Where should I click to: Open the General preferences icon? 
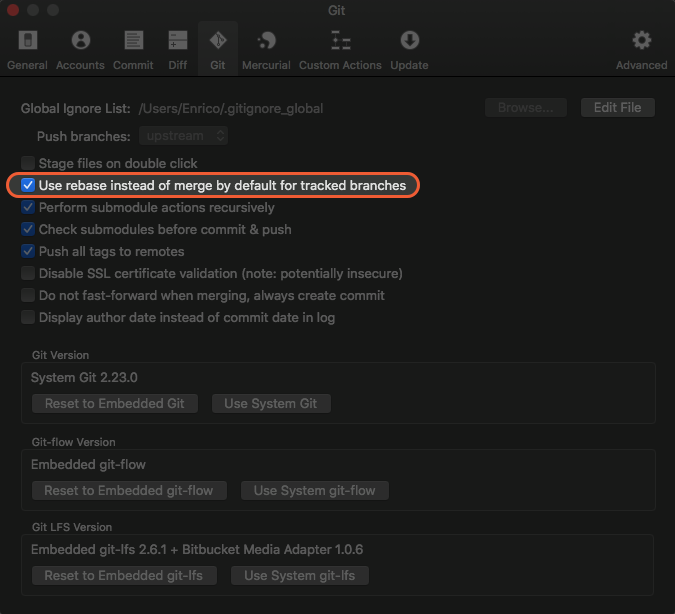click(x=28, y=40)
